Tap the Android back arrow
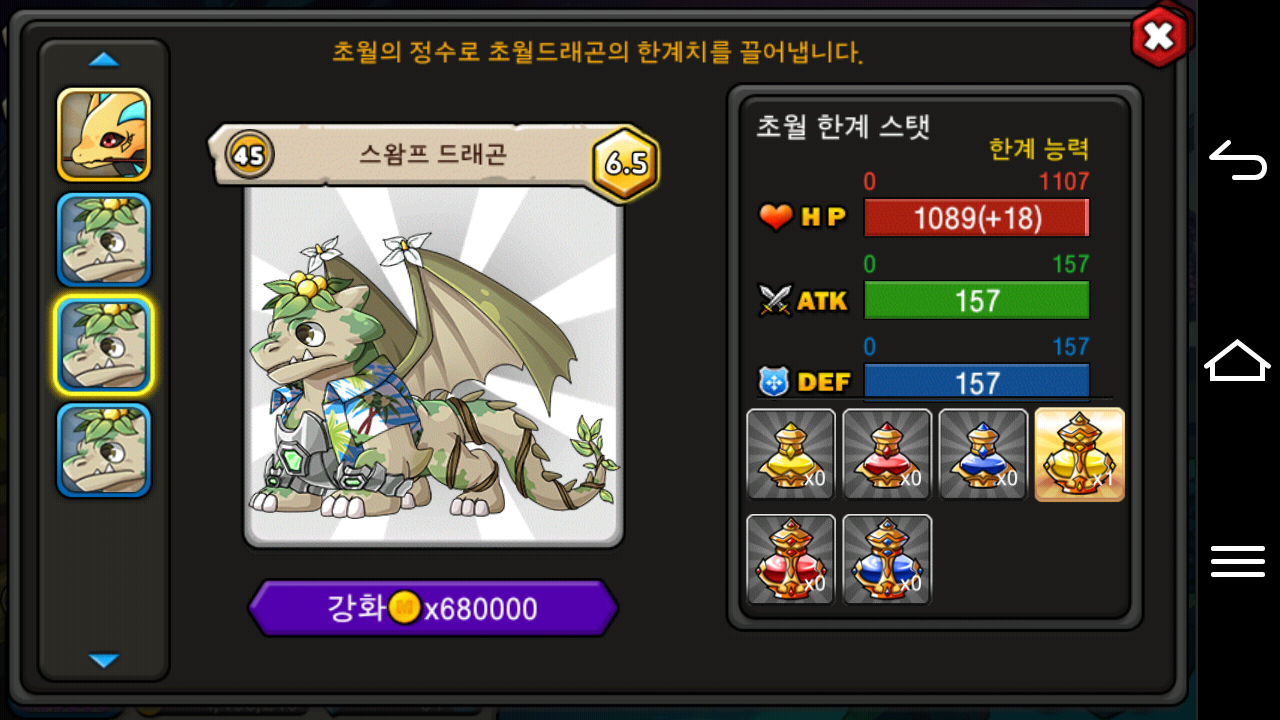The height and width of the screenshot is (720, 1280). 1238,160
